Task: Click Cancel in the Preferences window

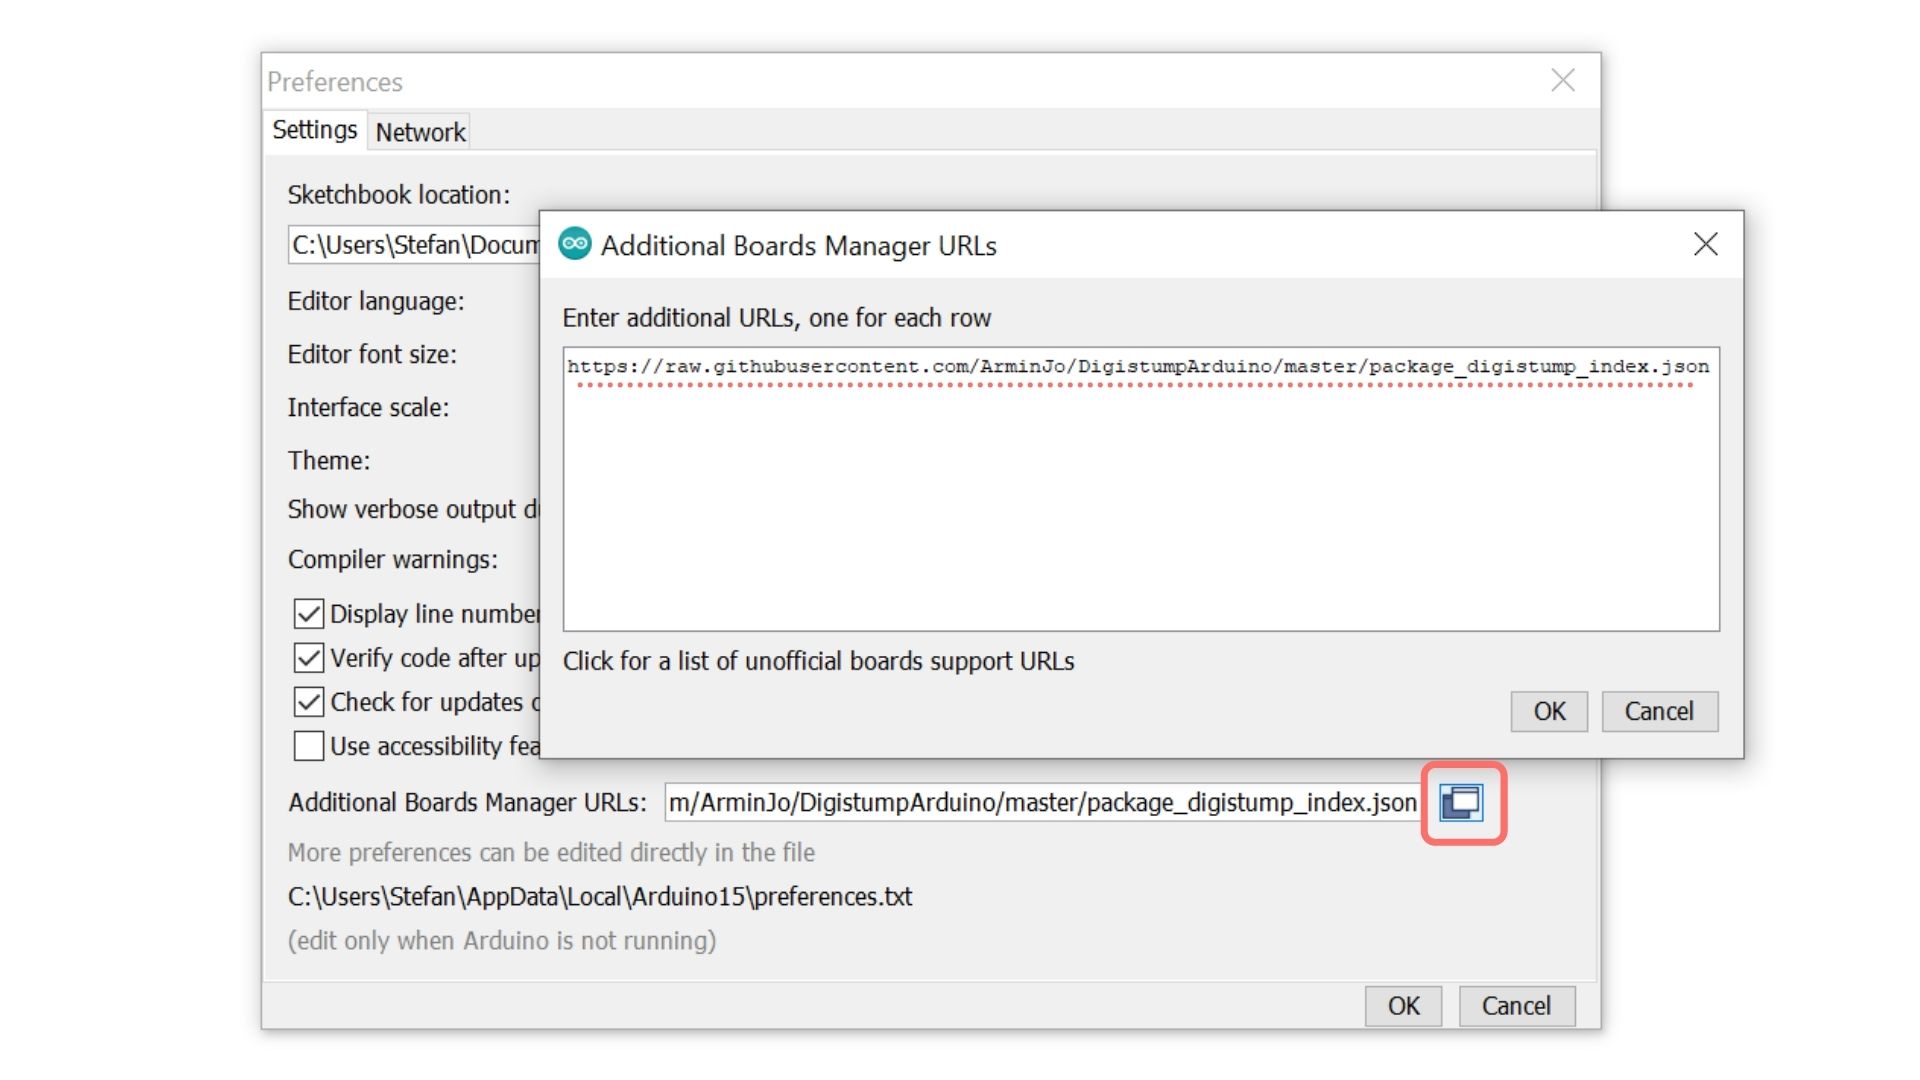Action: tap(1516, 1006)
